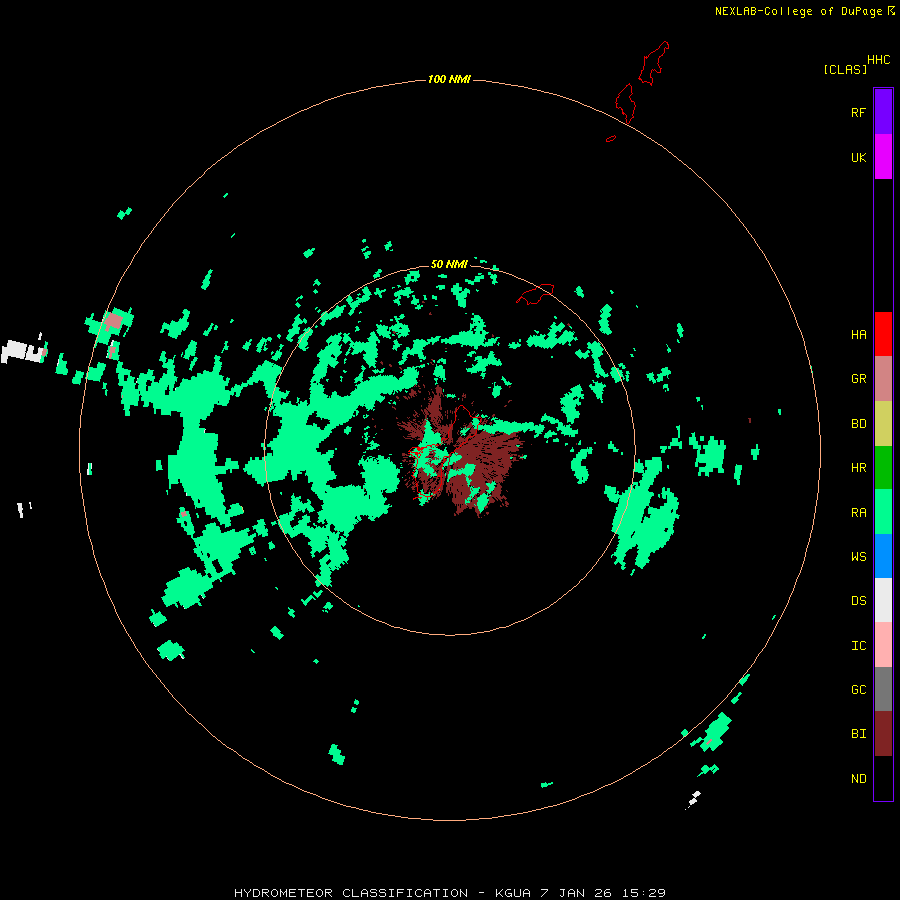
Task: Click the UK legend label
Action: point(858,158)
